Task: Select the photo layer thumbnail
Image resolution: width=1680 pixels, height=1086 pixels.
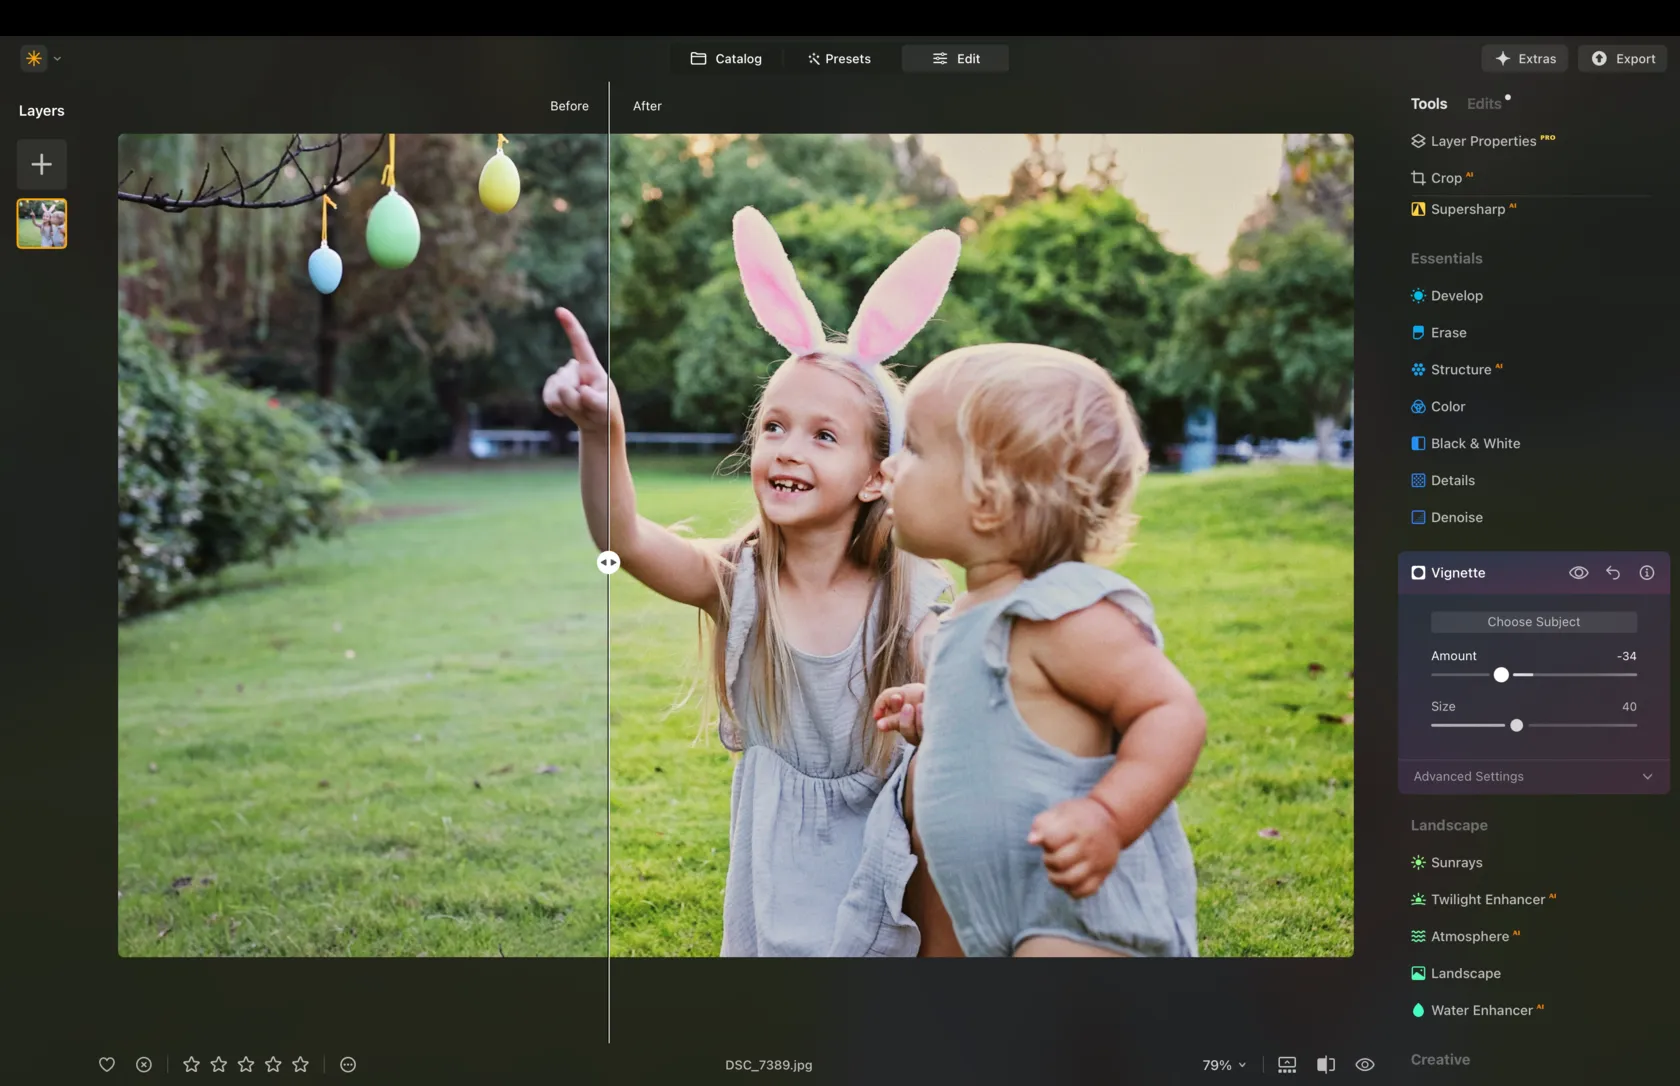Action: [42, 223]
